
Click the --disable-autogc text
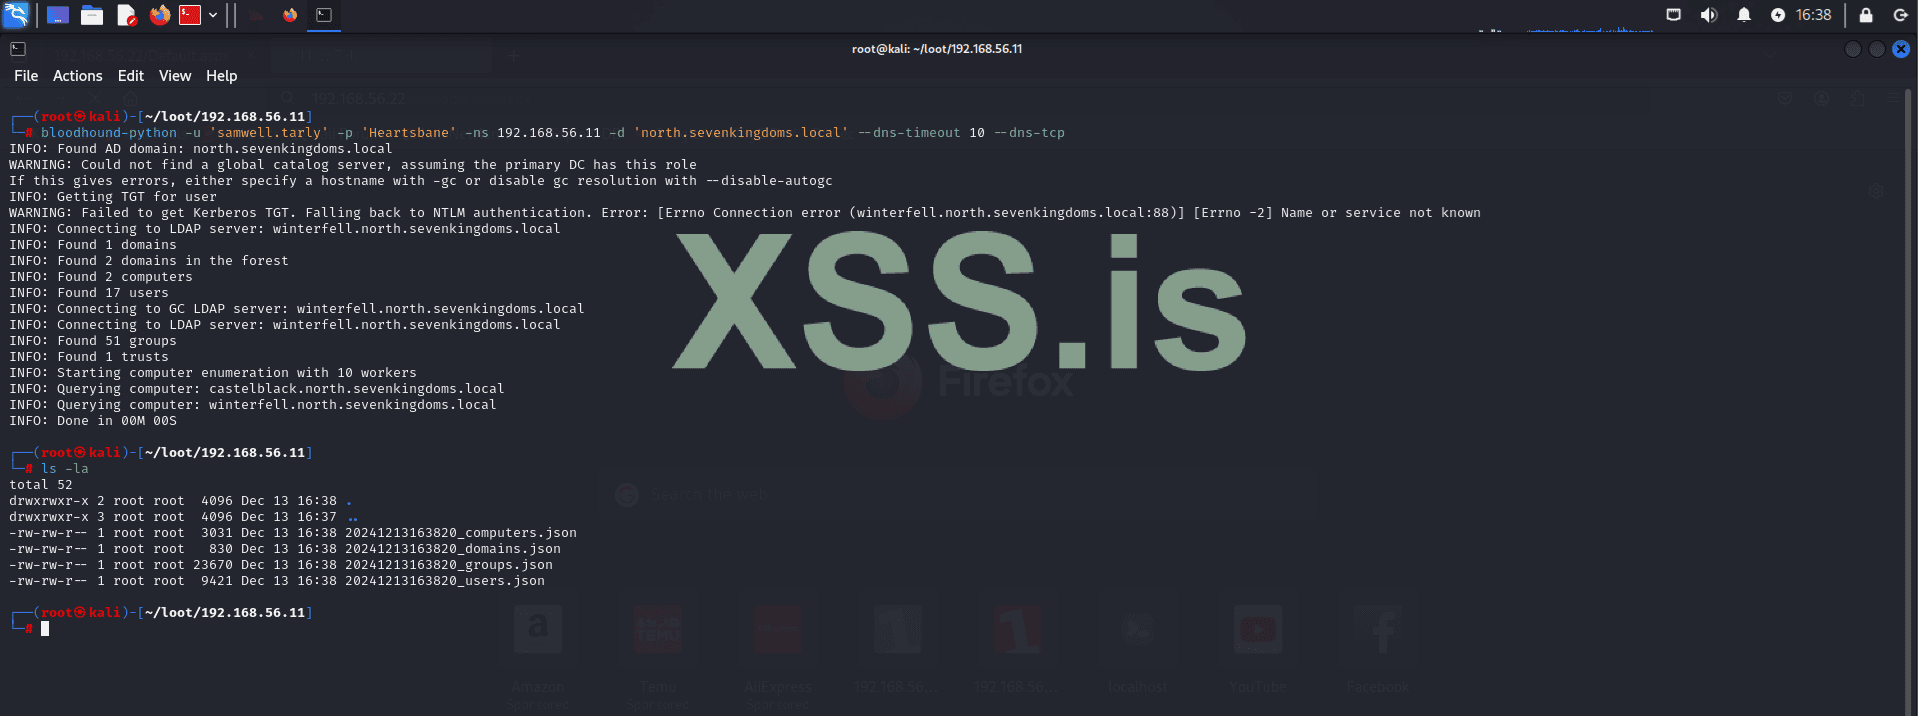point(769,181)
